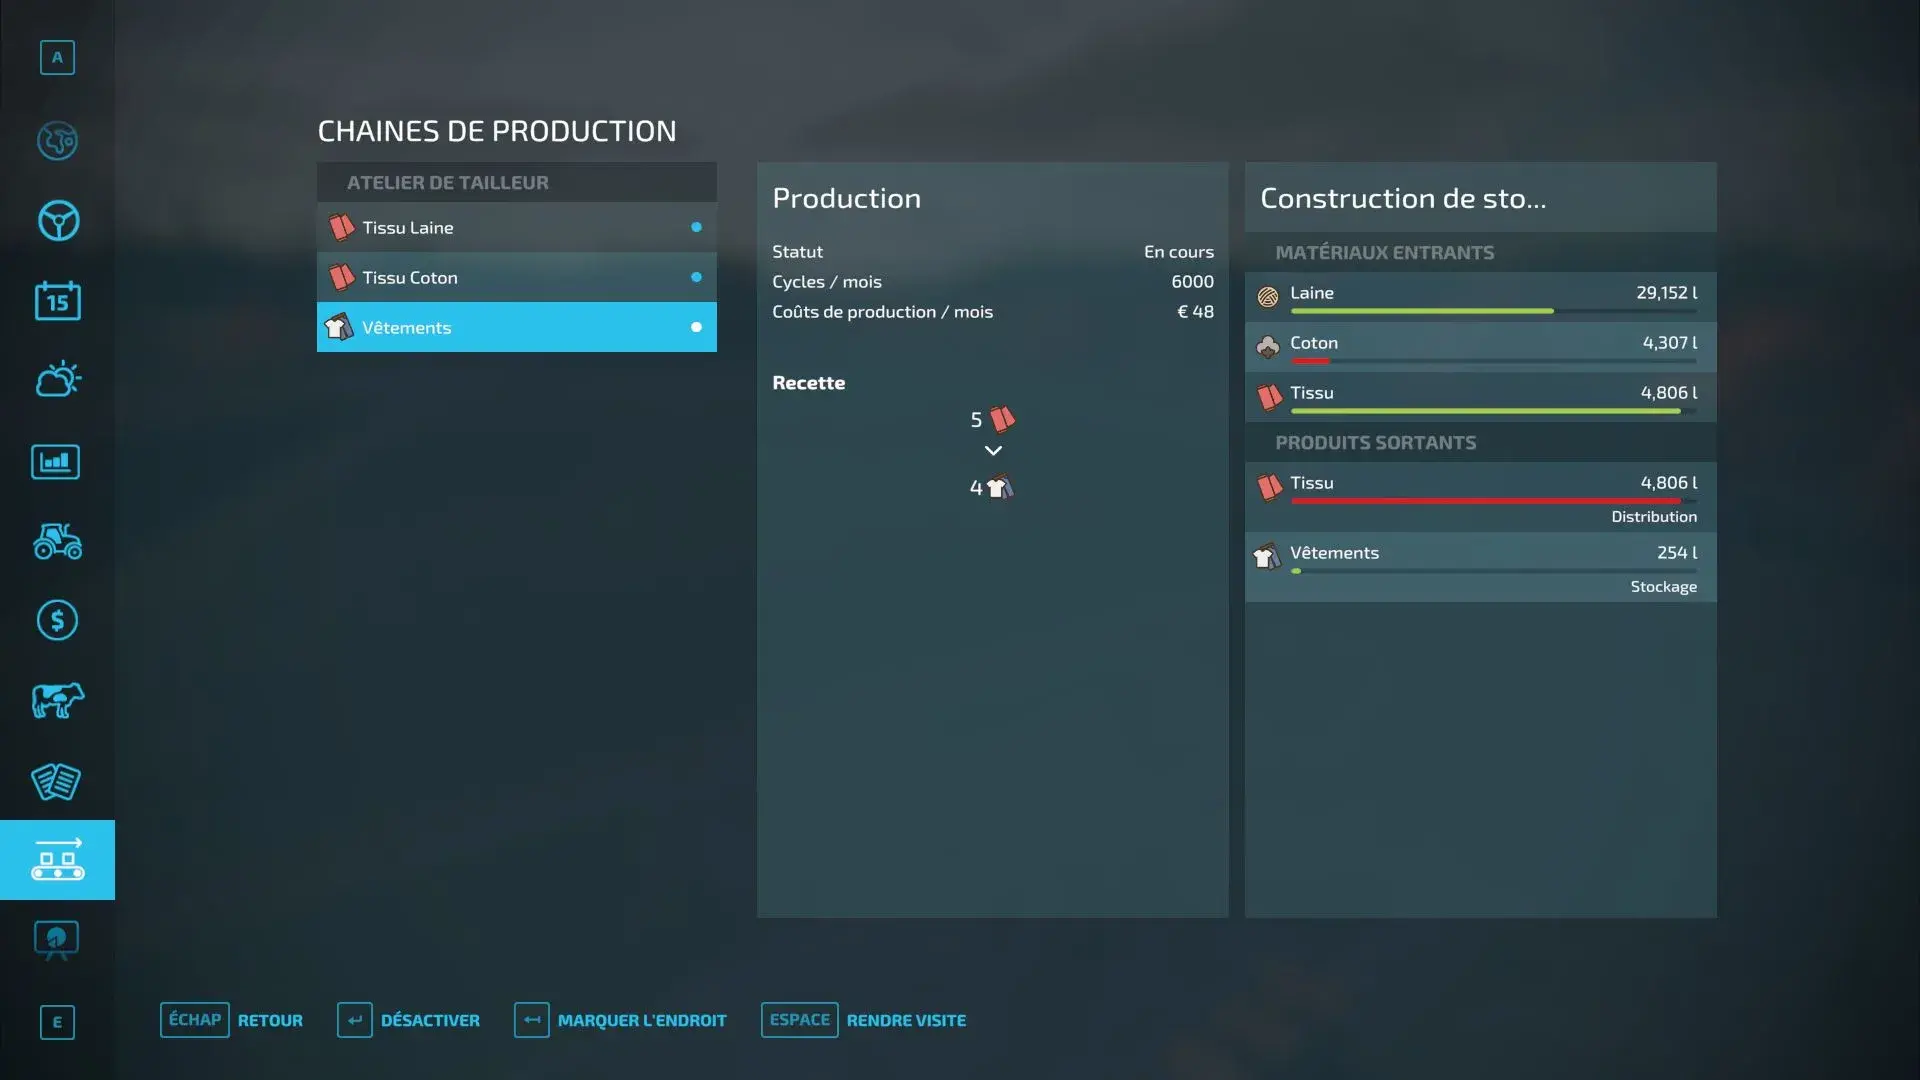The width and height of the screenshot is (1920, 1080).
Task: Open the contracts papers icon
Action: click(x=56, y=781)
